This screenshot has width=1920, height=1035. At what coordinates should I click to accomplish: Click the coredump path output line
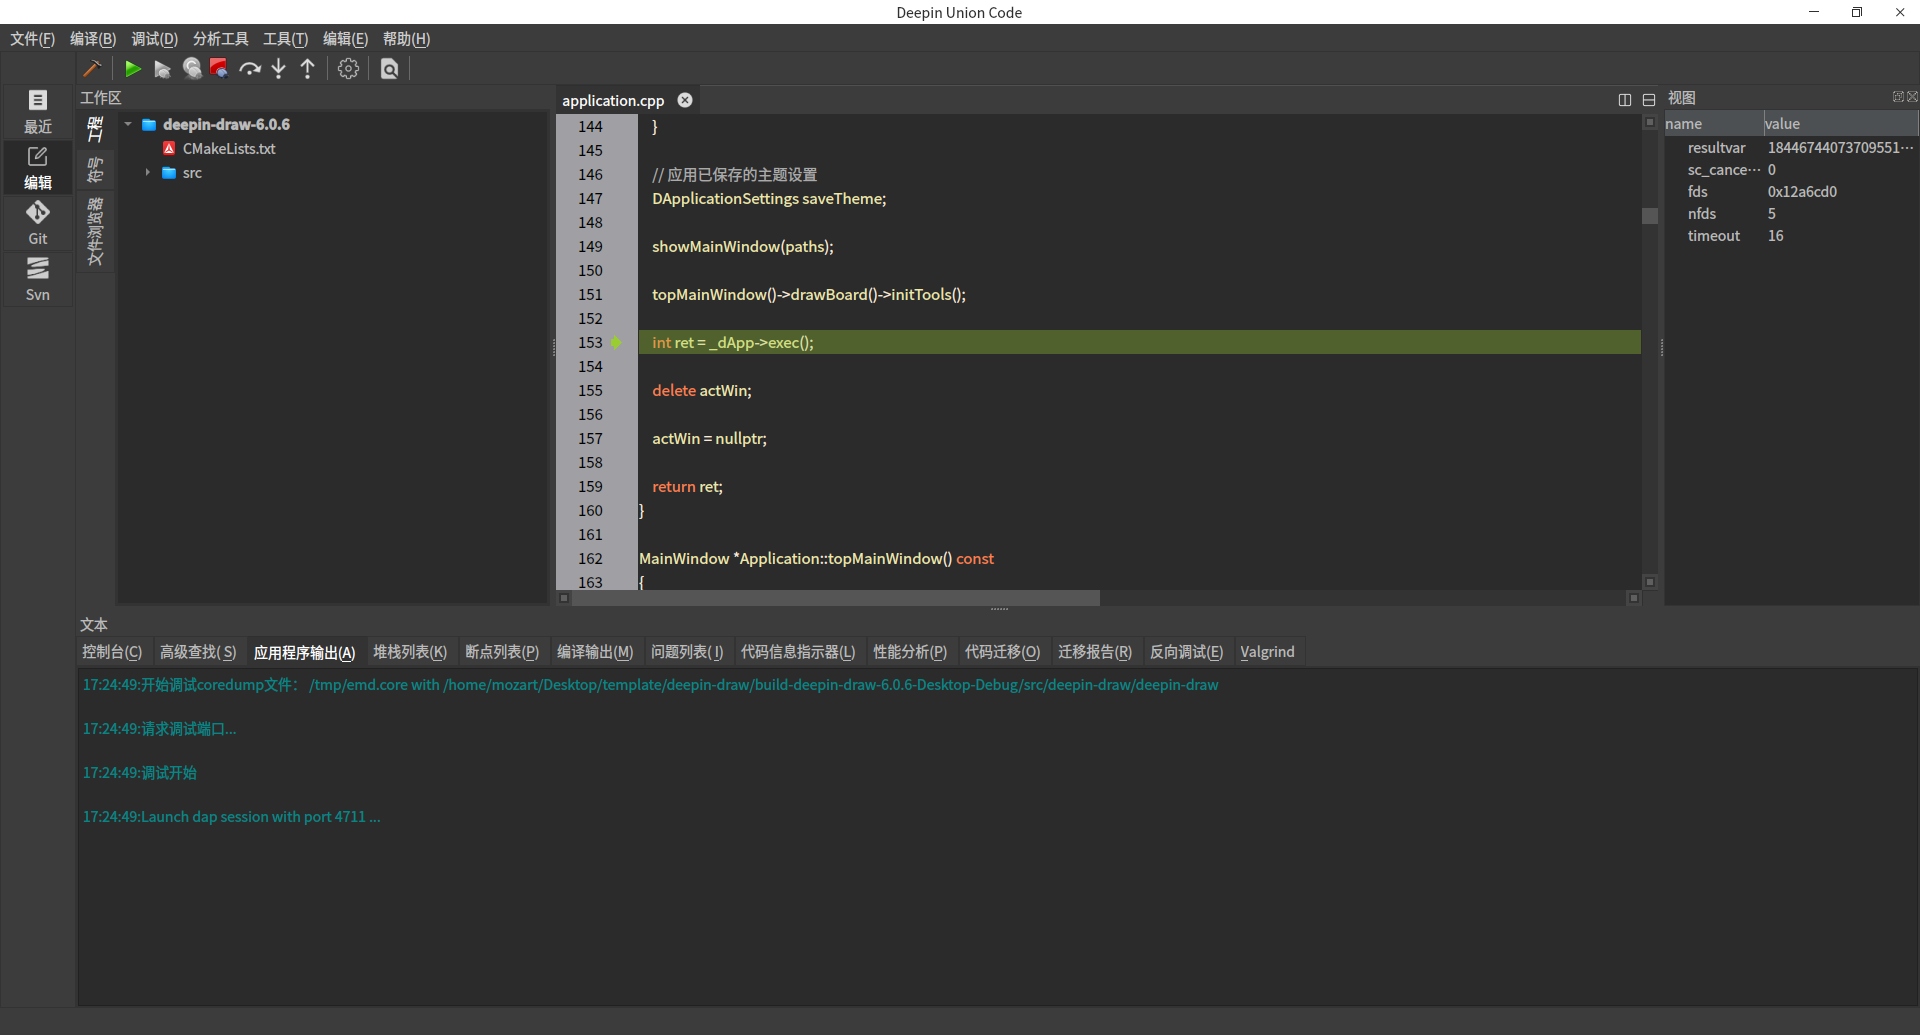click(650, 685)
